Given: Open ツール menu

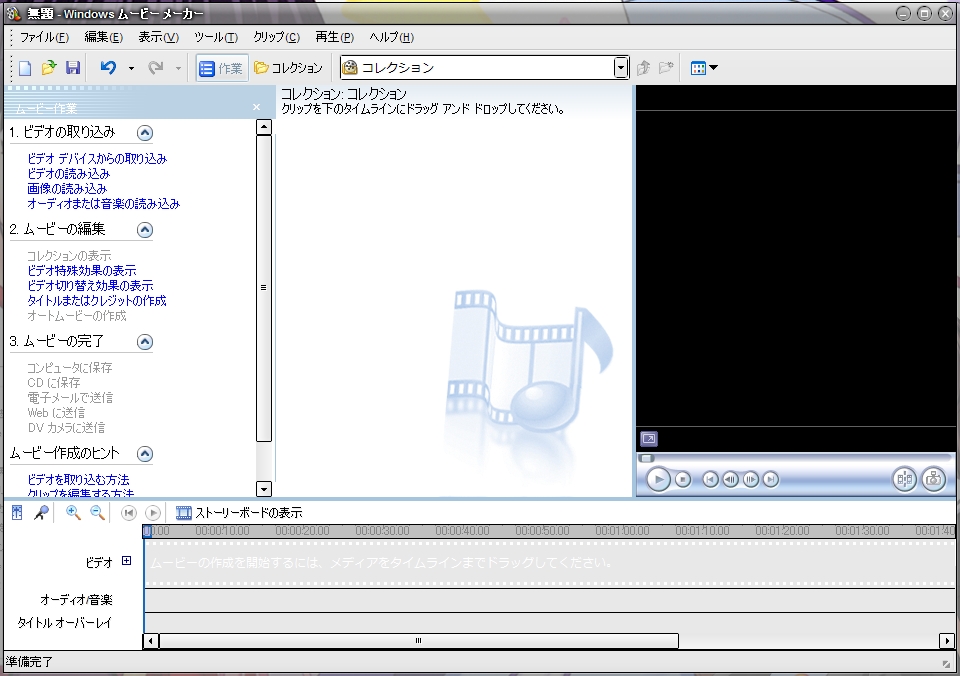Looking at the screenshot, I should tap(216, 37).
